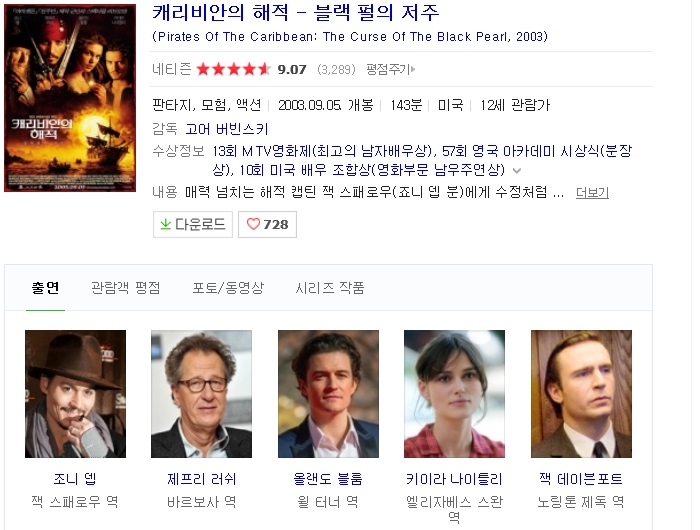Click 평점주기 rating link with arrow
This screenshot has width=700, height=530.
[391, 69]
